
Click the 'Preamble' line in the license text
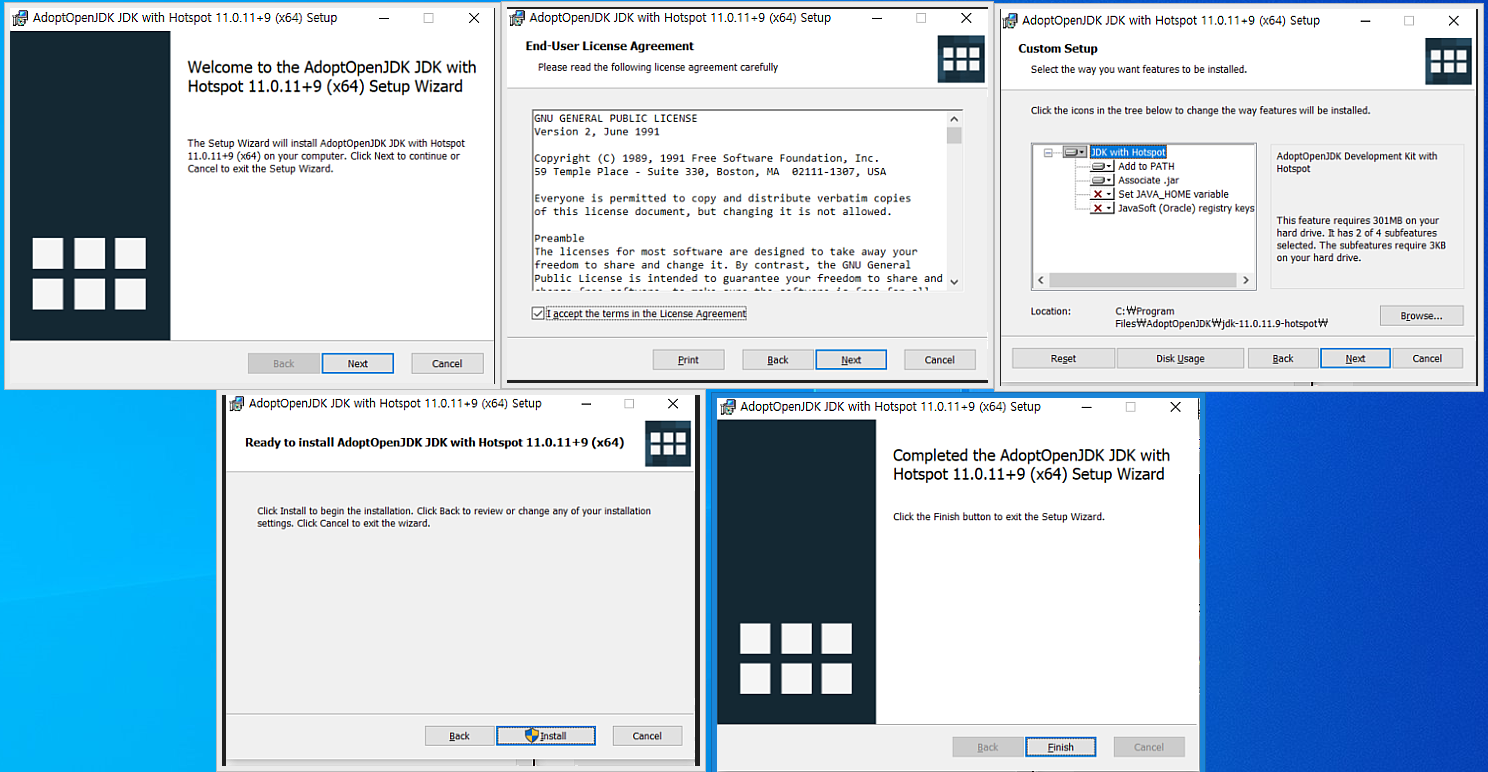pyautogui.click(x=559, y=238)
